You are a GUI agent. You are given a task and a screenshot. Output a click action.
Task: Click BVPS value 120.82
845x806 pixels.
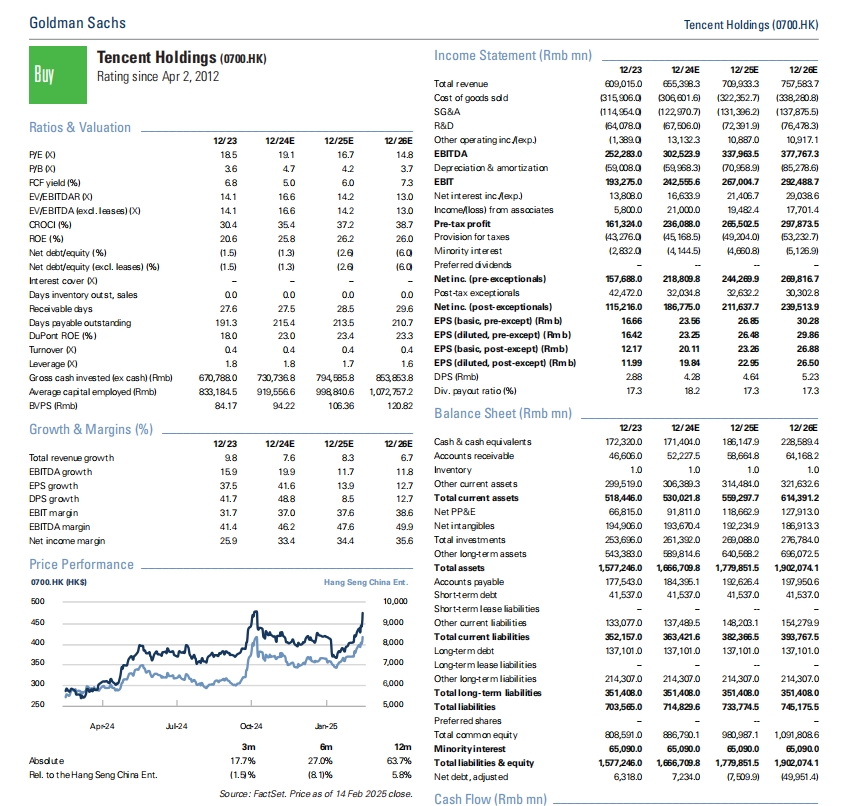tap(400, 406)
